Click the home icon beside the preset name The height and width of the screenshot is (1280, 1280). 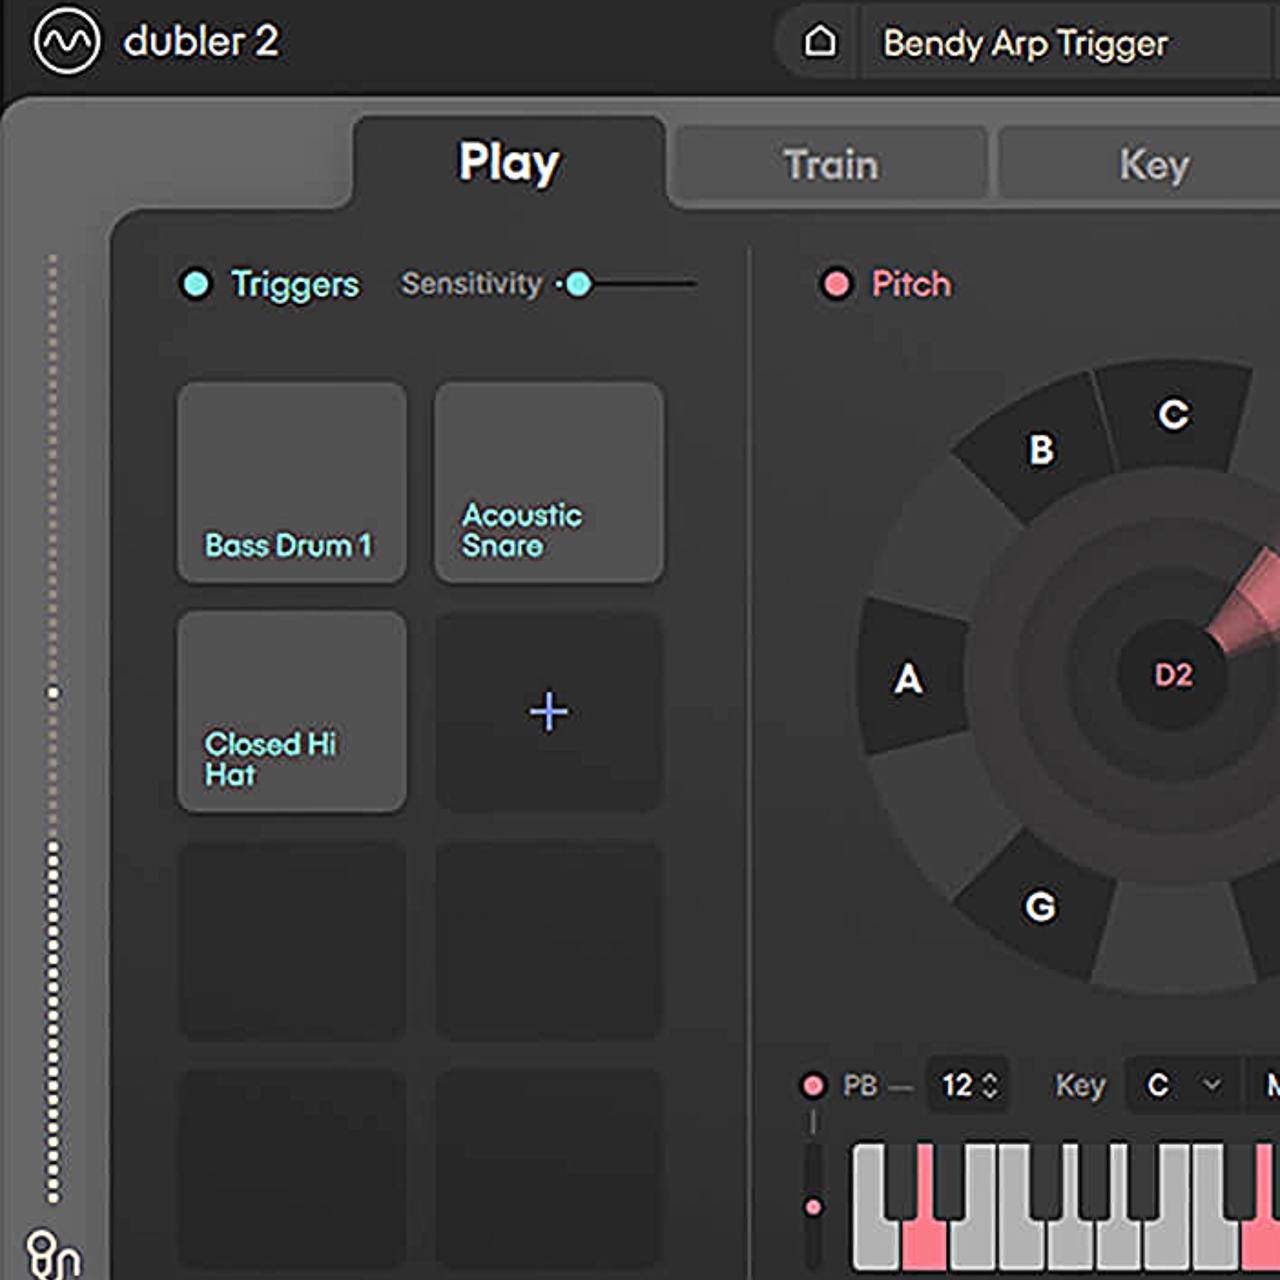click(820, 42)
